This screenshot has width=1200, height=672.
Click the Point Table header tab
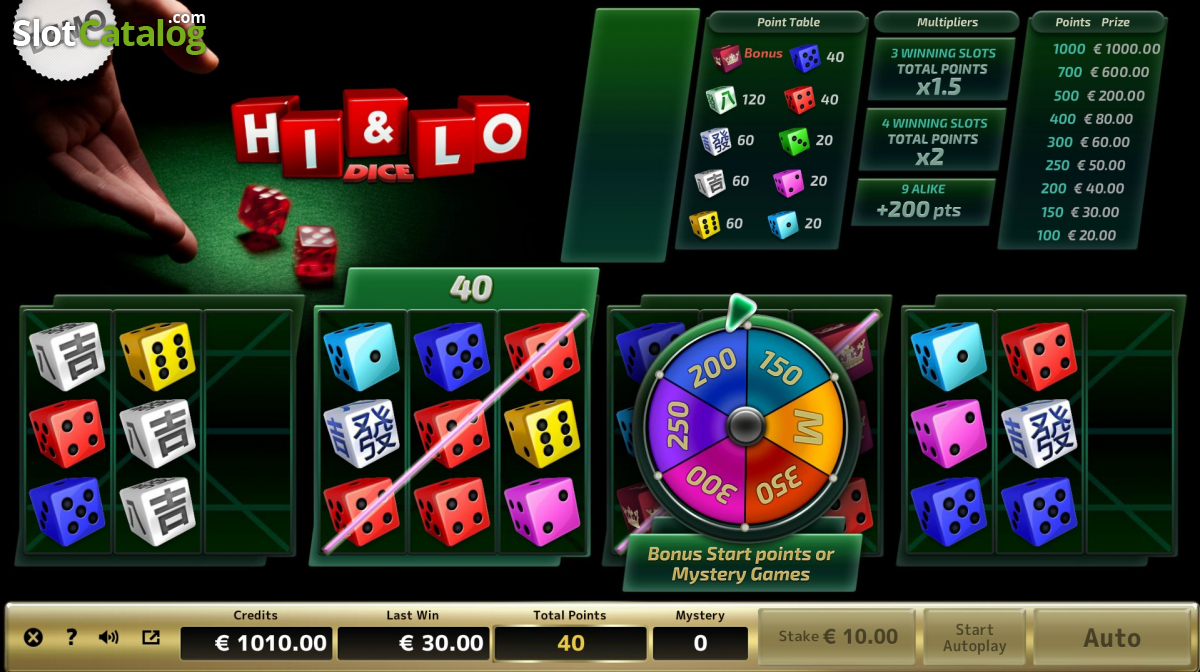pos(788,22)
